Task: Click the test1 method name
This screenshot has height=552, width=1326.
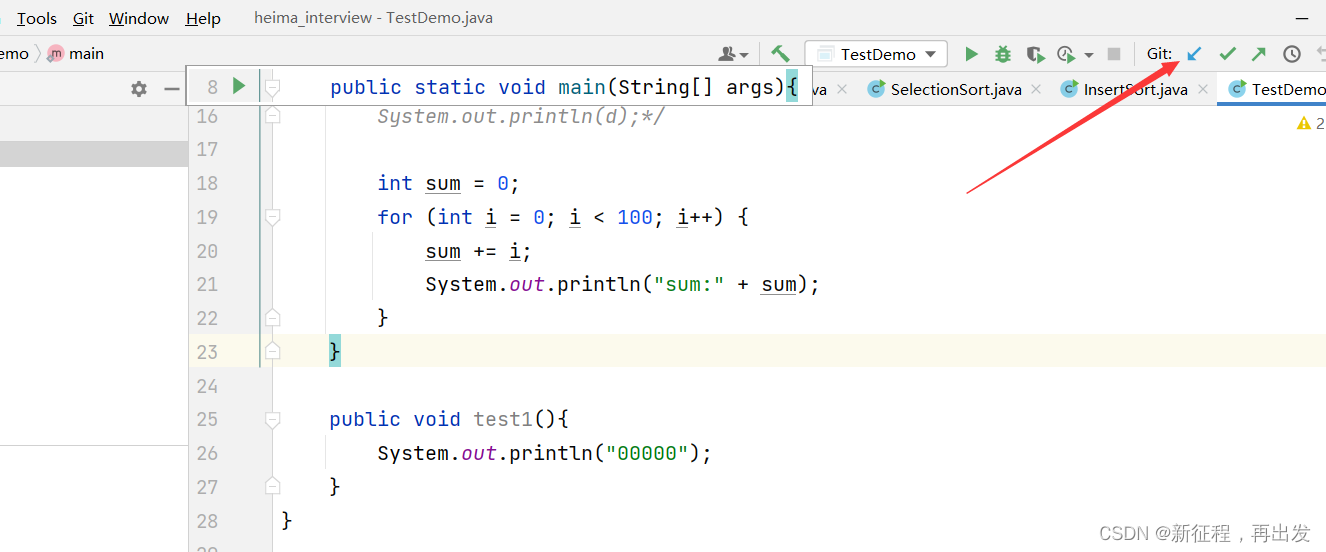Action: [503, 420]
